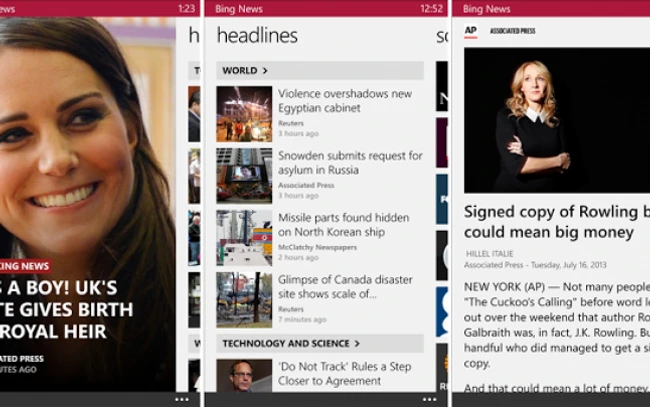Open the Snowden asylum story thumbnail

point(244,175)
